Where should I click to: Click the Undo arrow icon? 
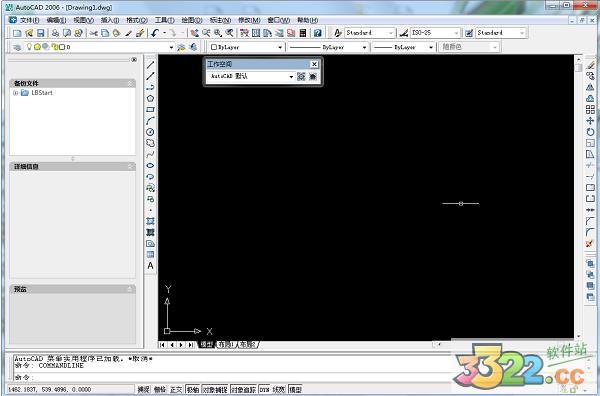[x=155, y=33]
